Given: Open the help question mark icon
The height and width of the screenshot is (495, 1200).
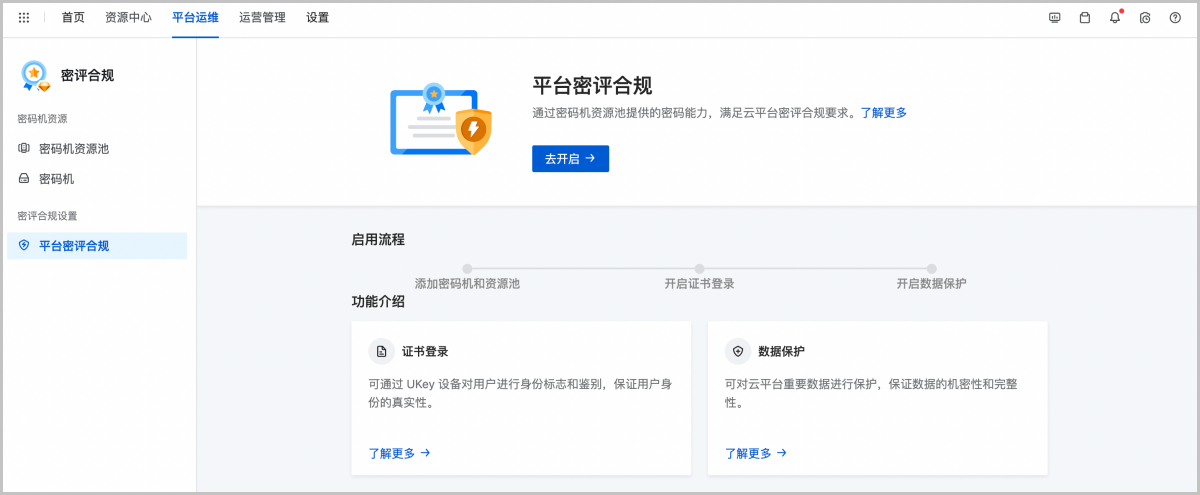Looking at the screenshot, I should (1175, 18).
